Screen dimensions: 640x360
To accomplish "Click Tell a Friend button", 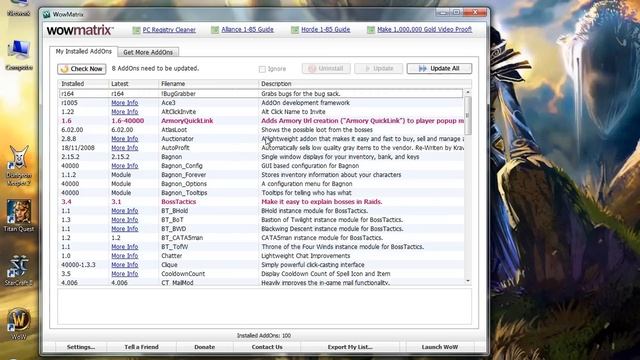I will click(x=141, y=347).
